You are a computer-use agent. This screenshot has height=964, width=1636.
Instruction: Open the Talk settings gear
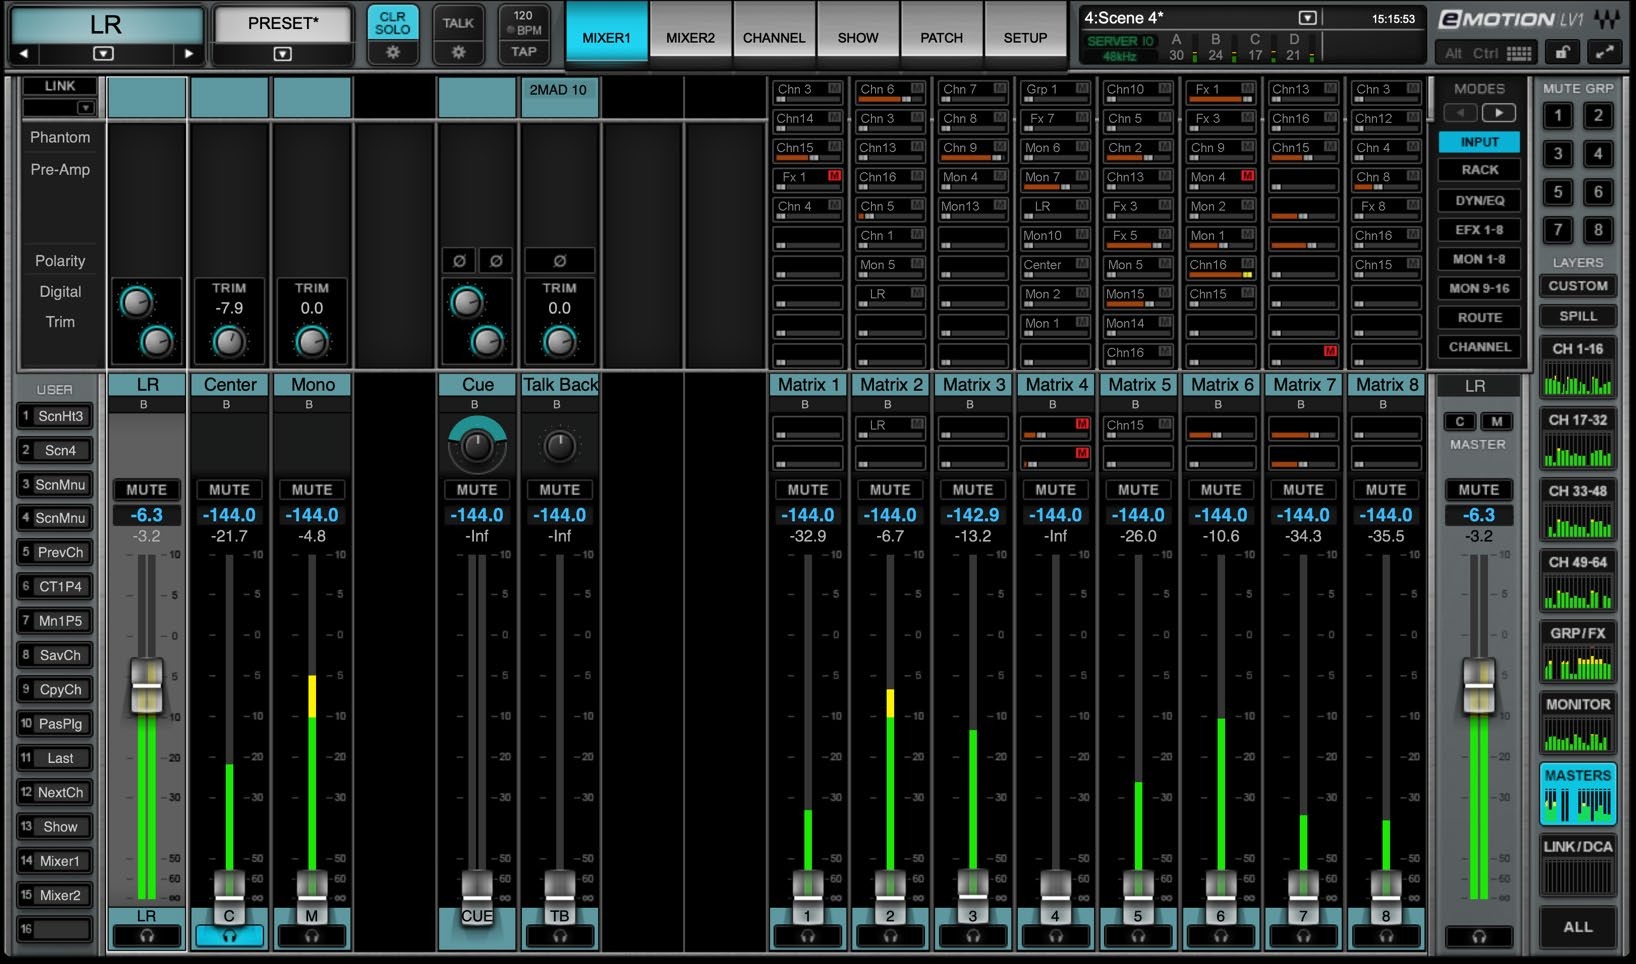pyautogui.click(x=458, y=53)
